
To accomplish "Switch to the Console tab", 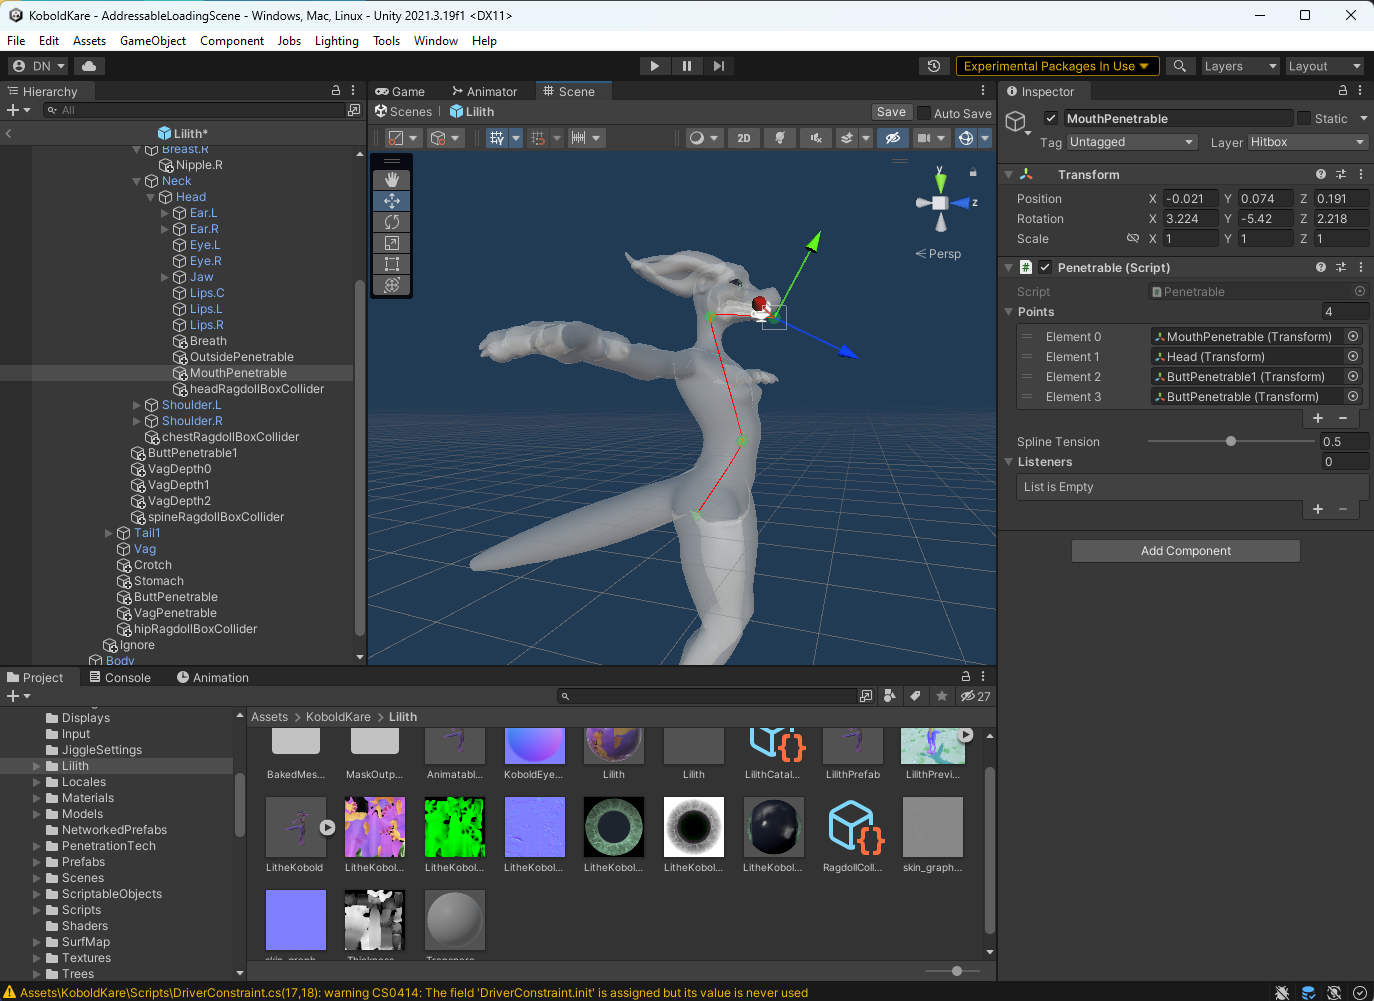I will tap(120, 677).
